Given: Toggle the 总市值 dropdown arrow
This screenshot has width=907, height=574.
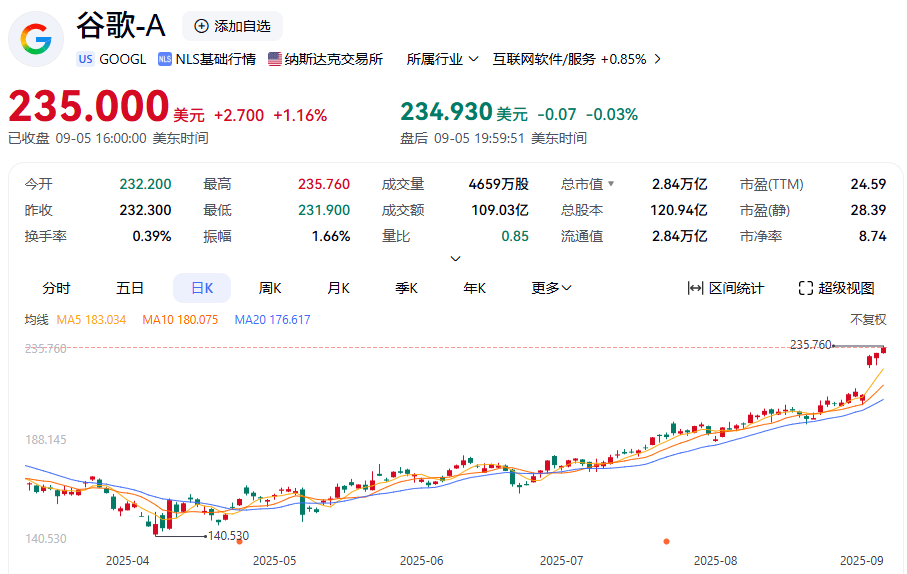Looking at the screenshot, I should (611, 184).
